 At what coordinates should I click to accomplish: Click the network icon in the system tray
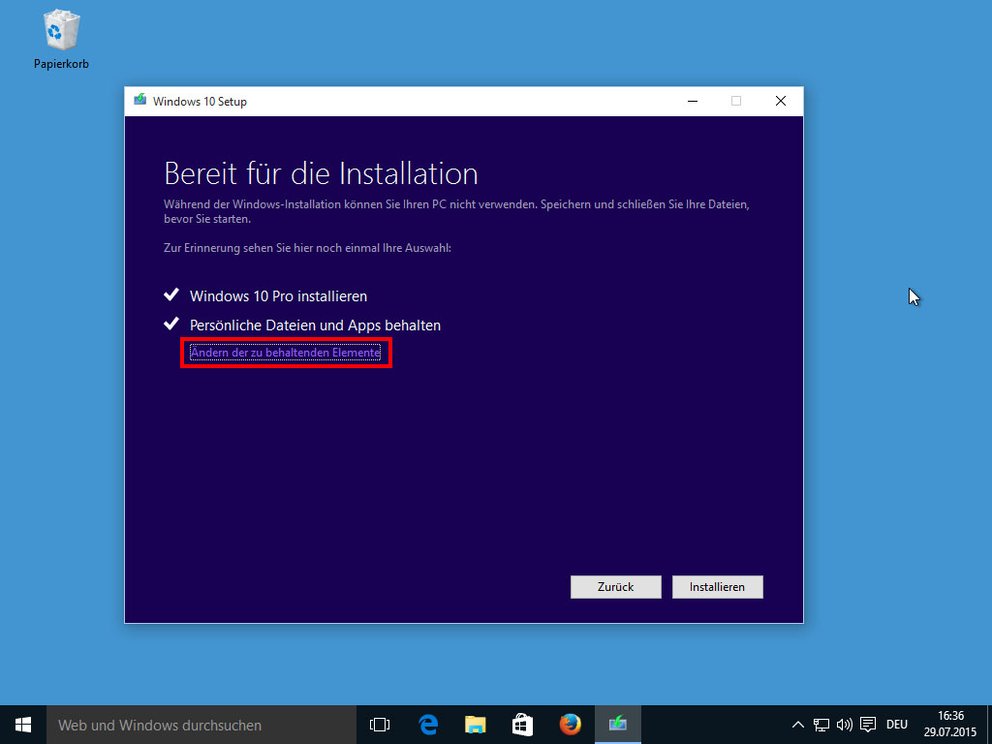click(820, 724)
